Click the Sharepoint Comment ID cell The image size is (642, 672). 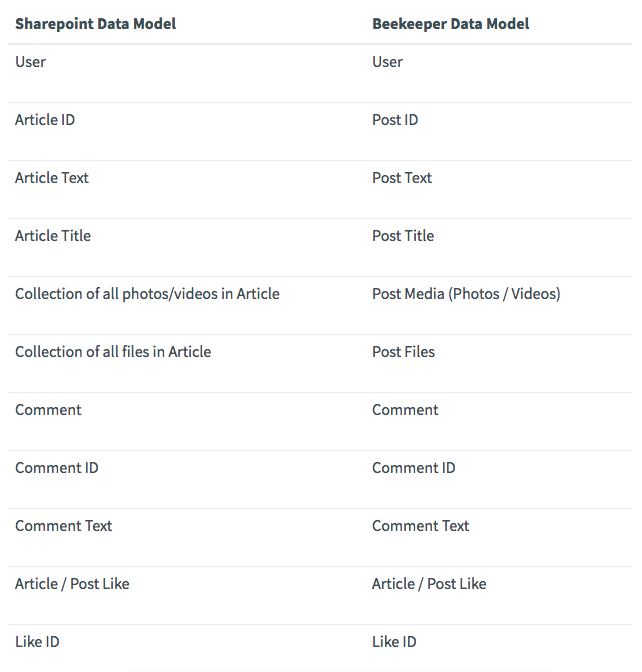57,468
